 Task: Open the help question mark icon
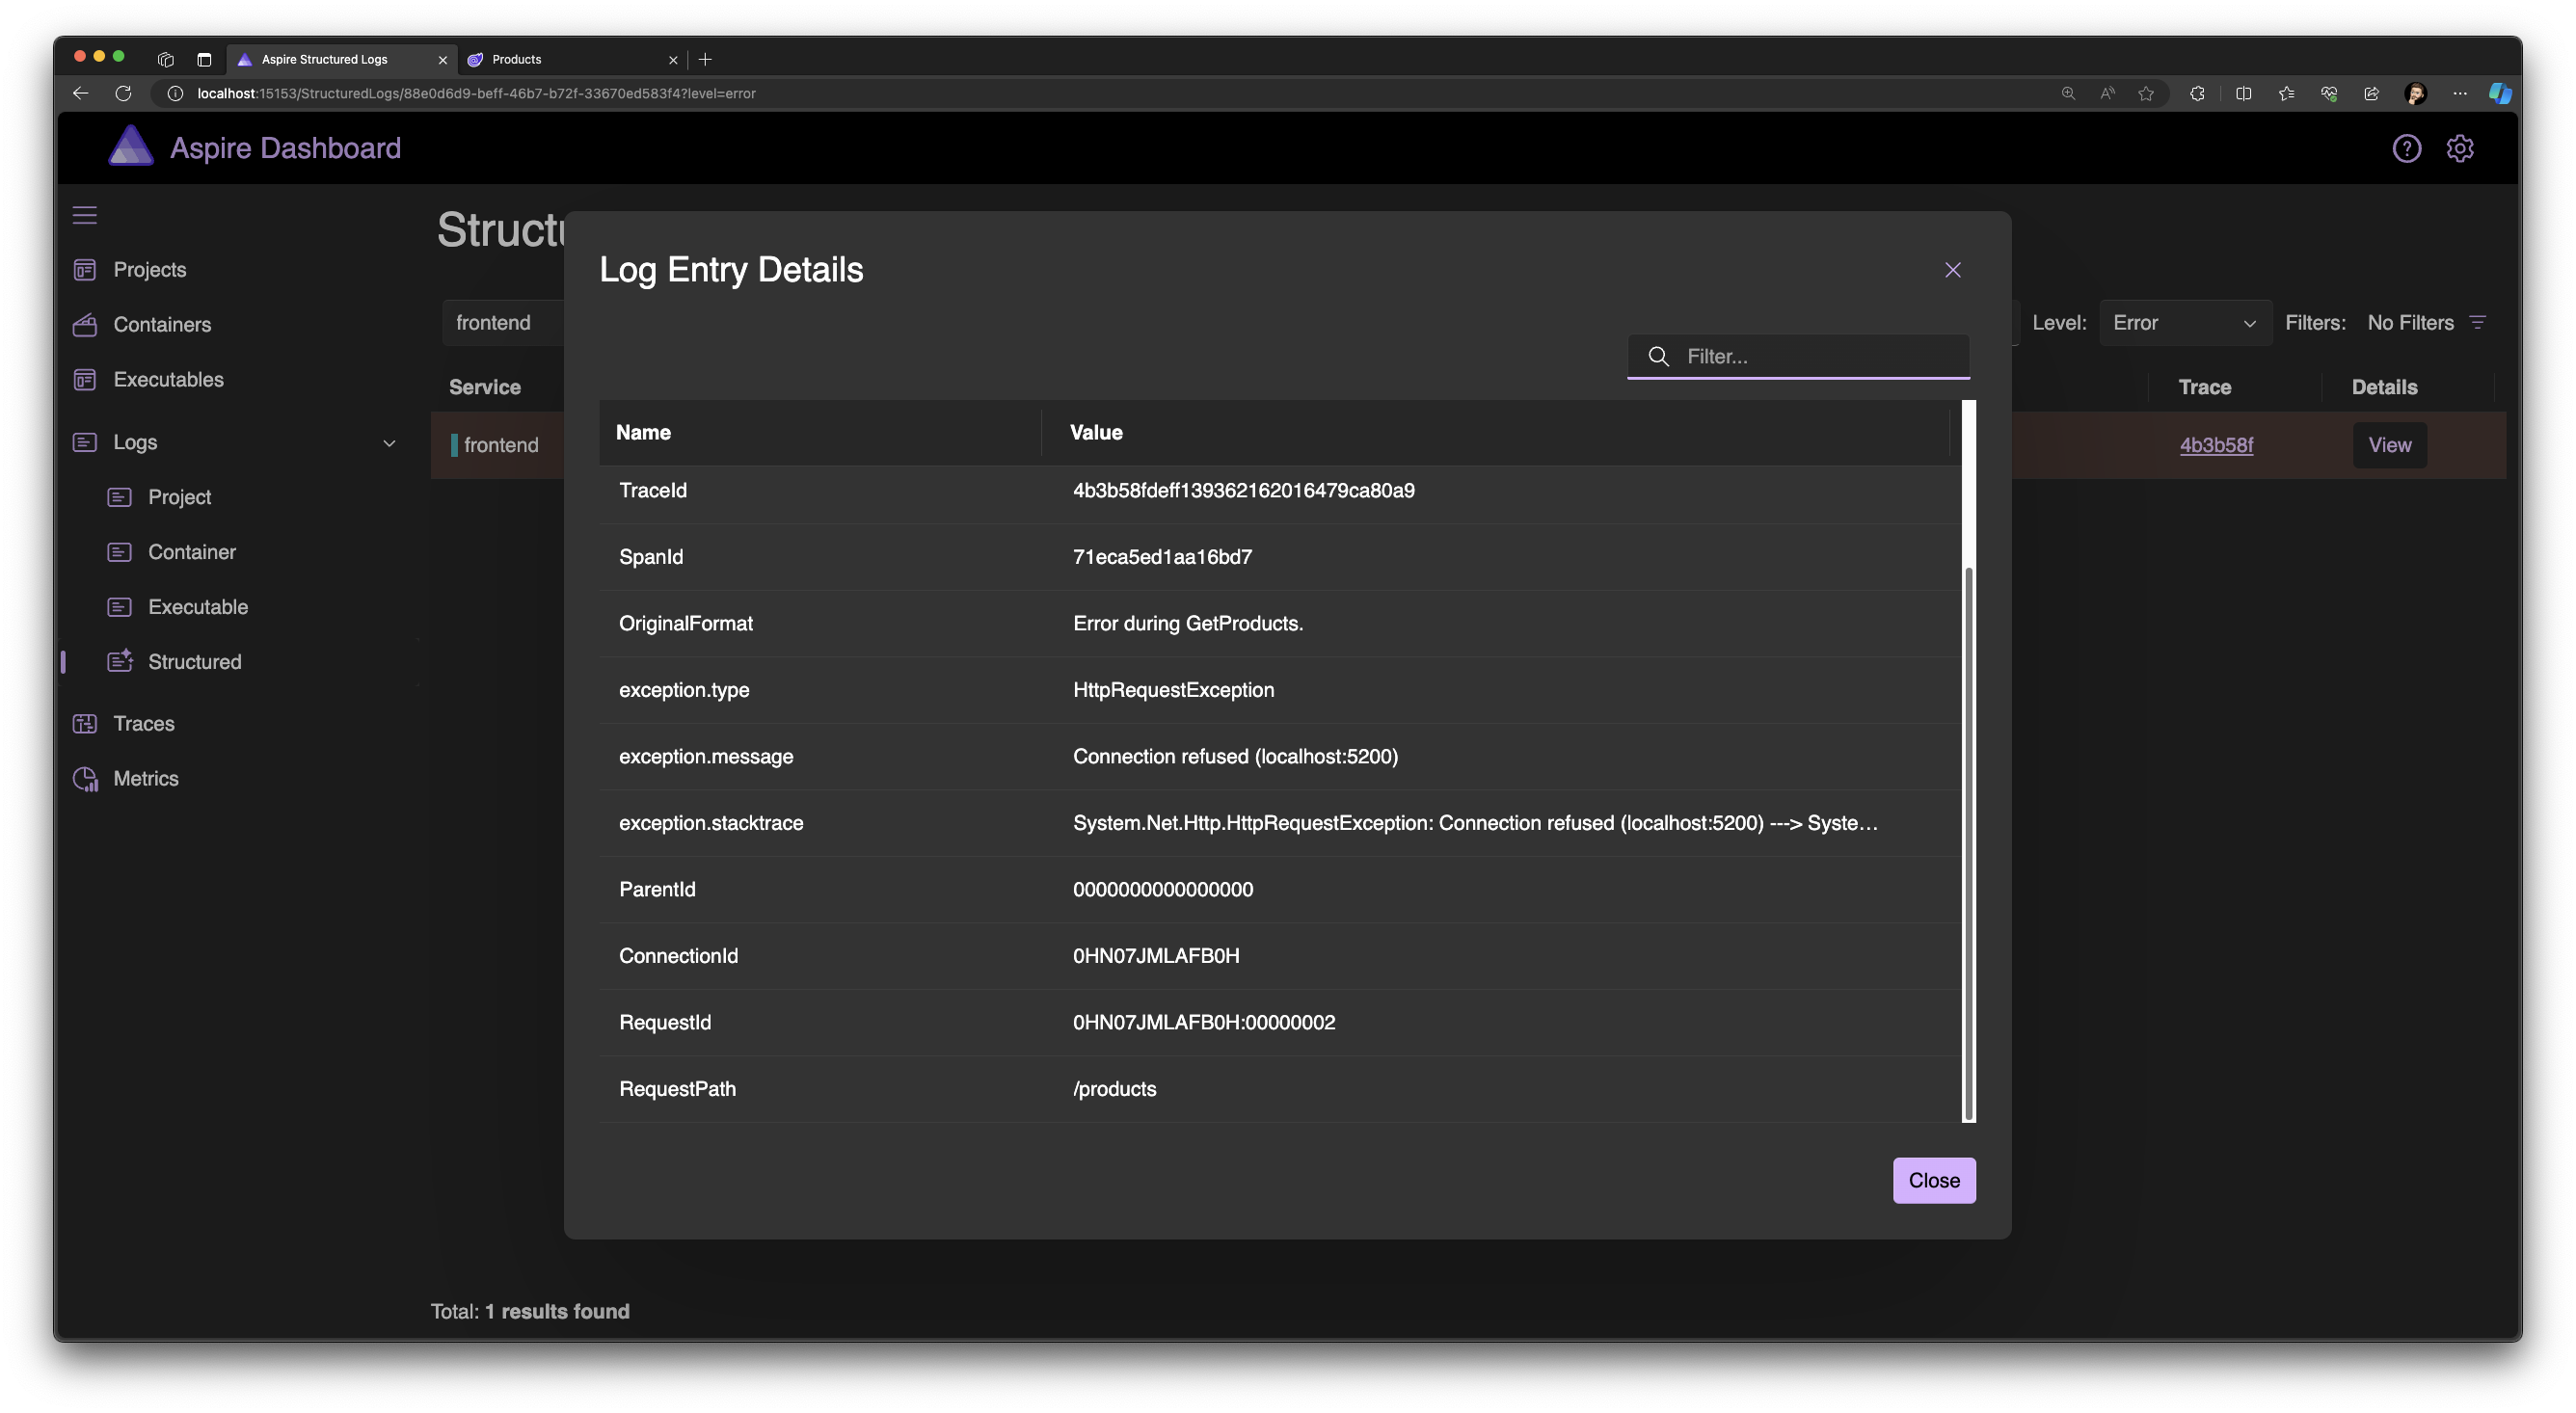pos(2406,148)
